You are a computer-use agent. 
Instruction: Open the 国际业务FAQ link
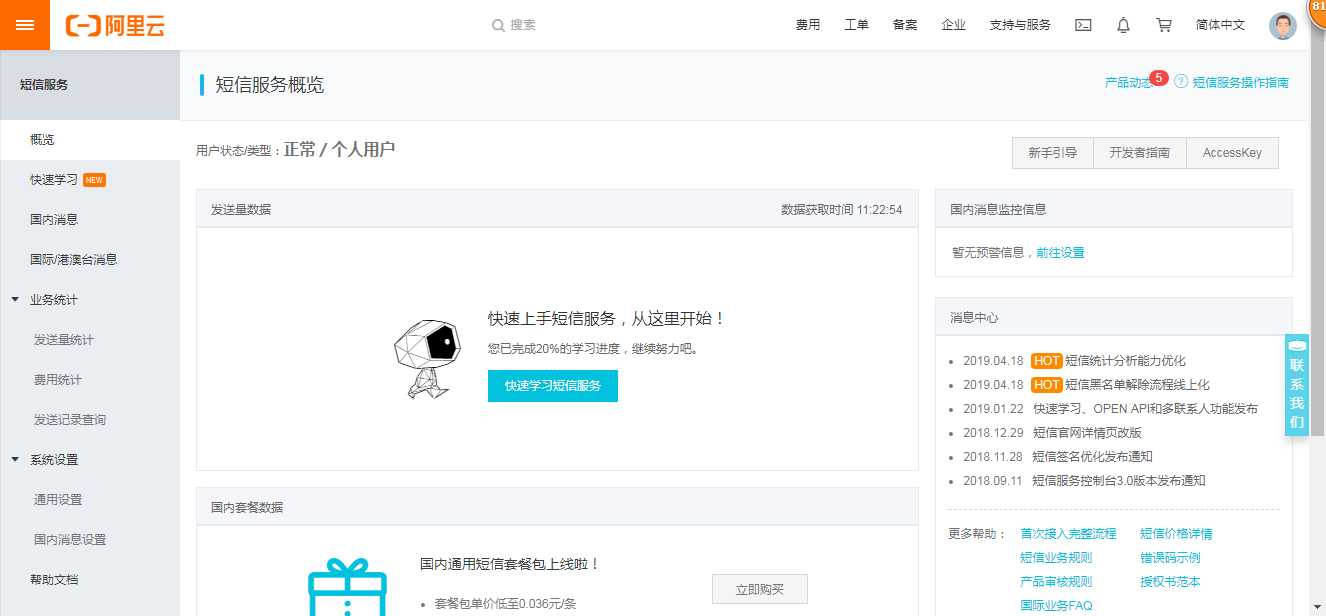click(x=1056, y=606)
